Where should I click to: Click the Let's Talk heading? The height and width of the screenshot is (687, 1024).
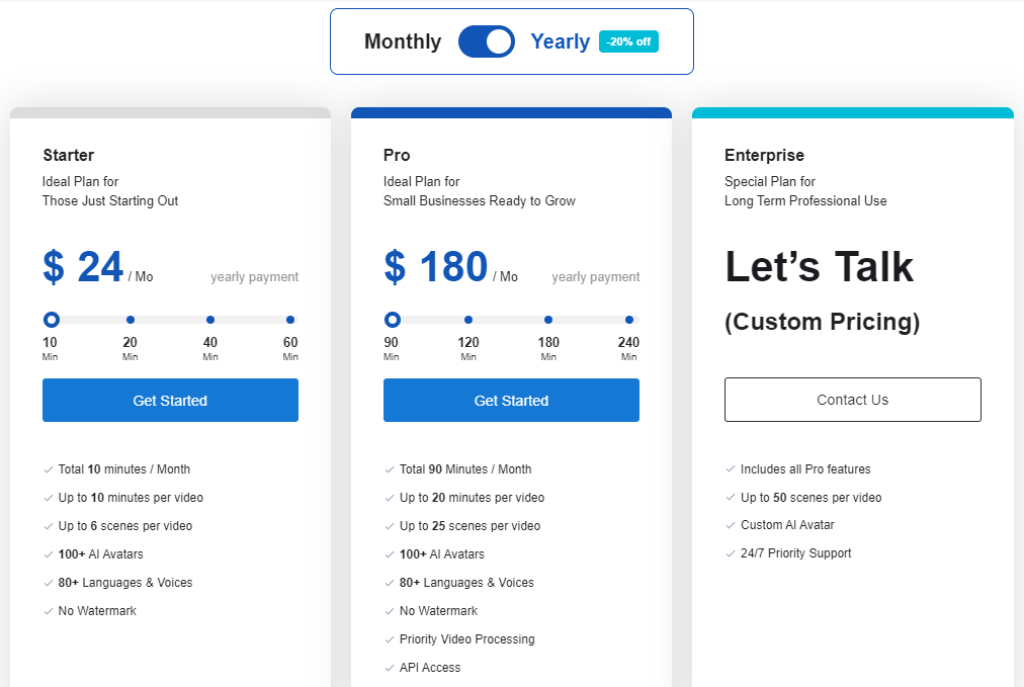818,266
